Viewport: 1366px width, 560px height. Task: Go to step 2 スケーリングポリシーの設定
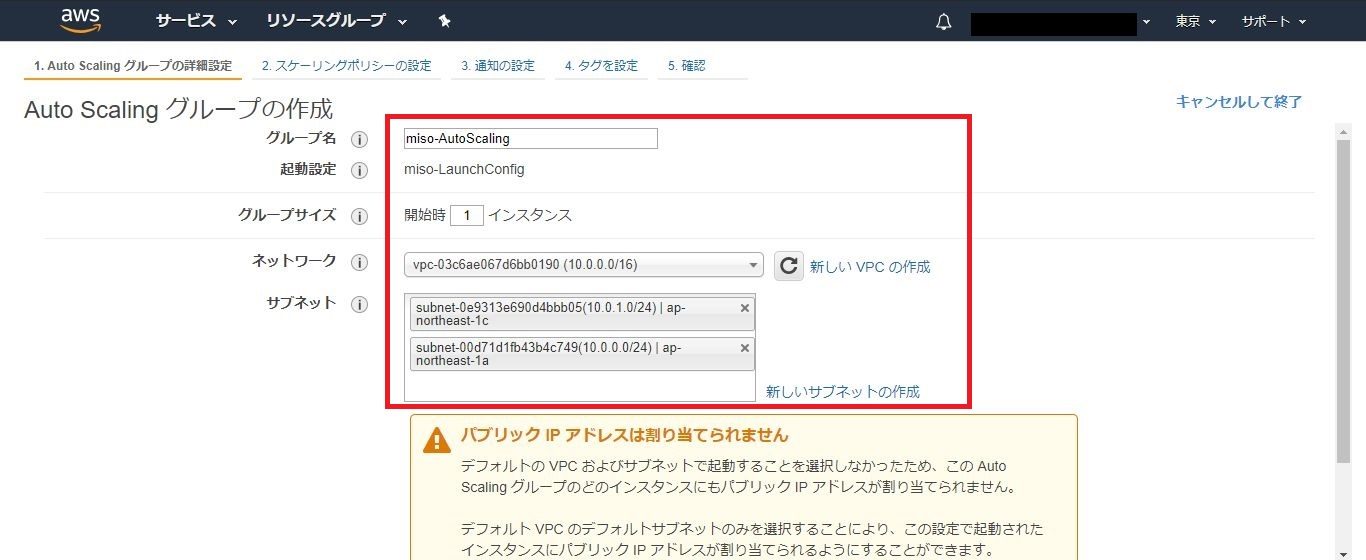point(346,66)
